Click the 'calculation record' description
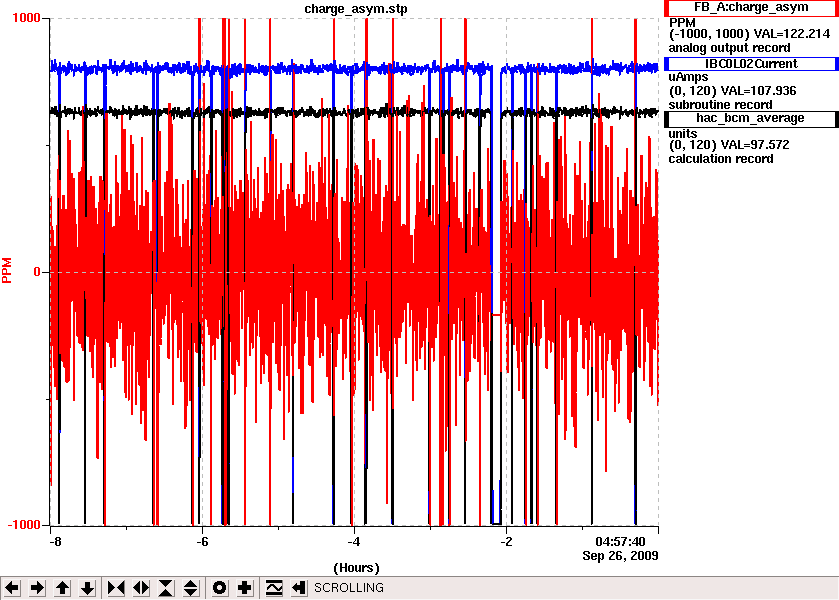This screenshot has height=600, width=839. point(721,158)
